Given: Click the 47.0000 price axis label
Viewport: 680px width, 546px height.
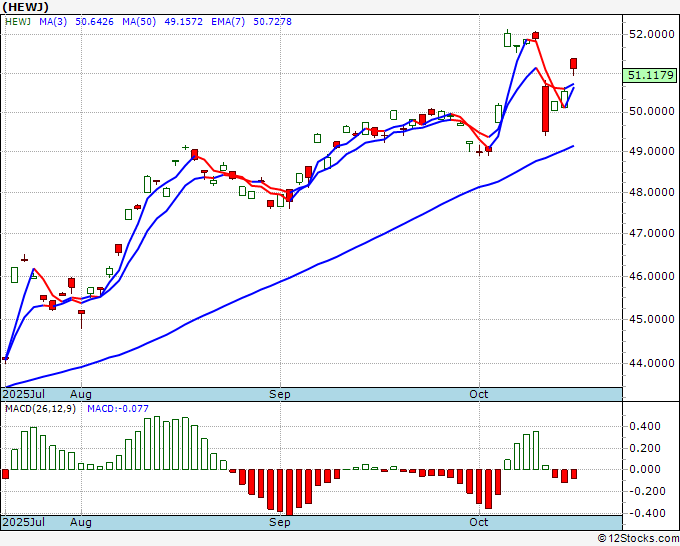Looking at the screenshot, I should pos(651,233).
